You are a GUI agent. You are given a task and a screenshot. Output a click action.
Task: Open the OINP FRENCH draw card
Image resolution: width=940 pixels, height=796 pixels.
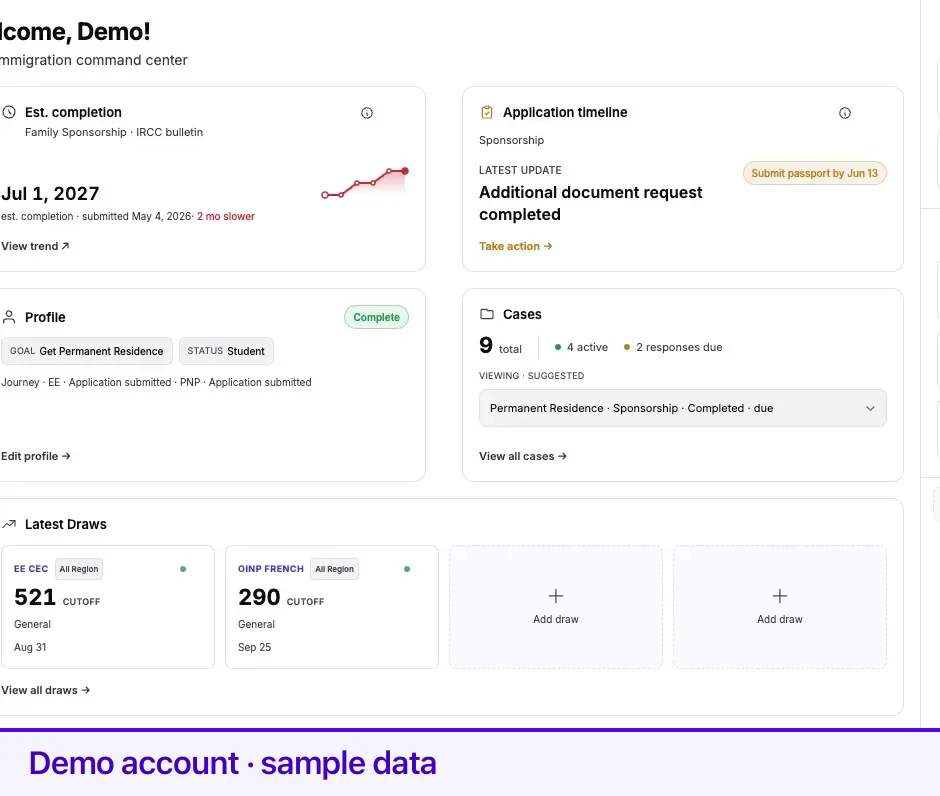click(332, 607)
